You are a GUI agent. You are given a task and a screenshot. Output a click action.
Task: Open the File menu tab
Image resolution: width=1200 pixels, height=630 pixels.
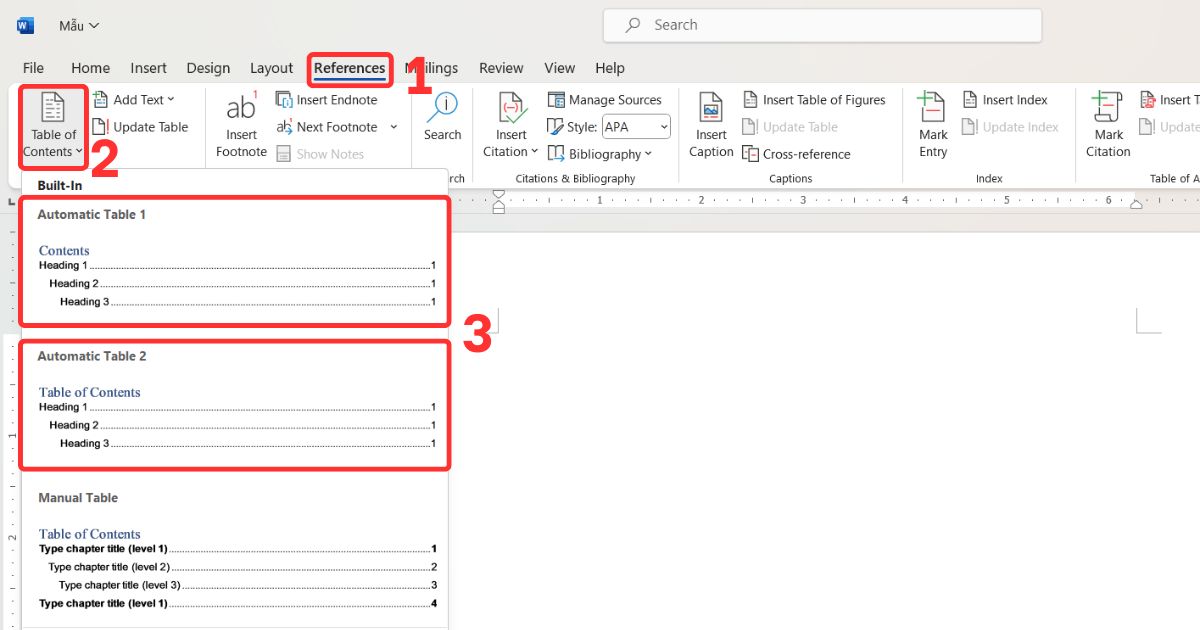[33, 68]
